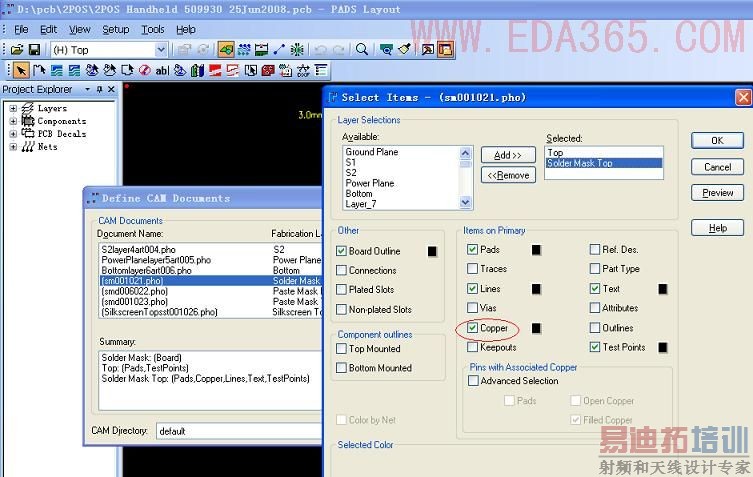Image resolution: width=753 pixels, height=477 pixels.
Task: Confirm with the OK button
Action: click(717, 140)
